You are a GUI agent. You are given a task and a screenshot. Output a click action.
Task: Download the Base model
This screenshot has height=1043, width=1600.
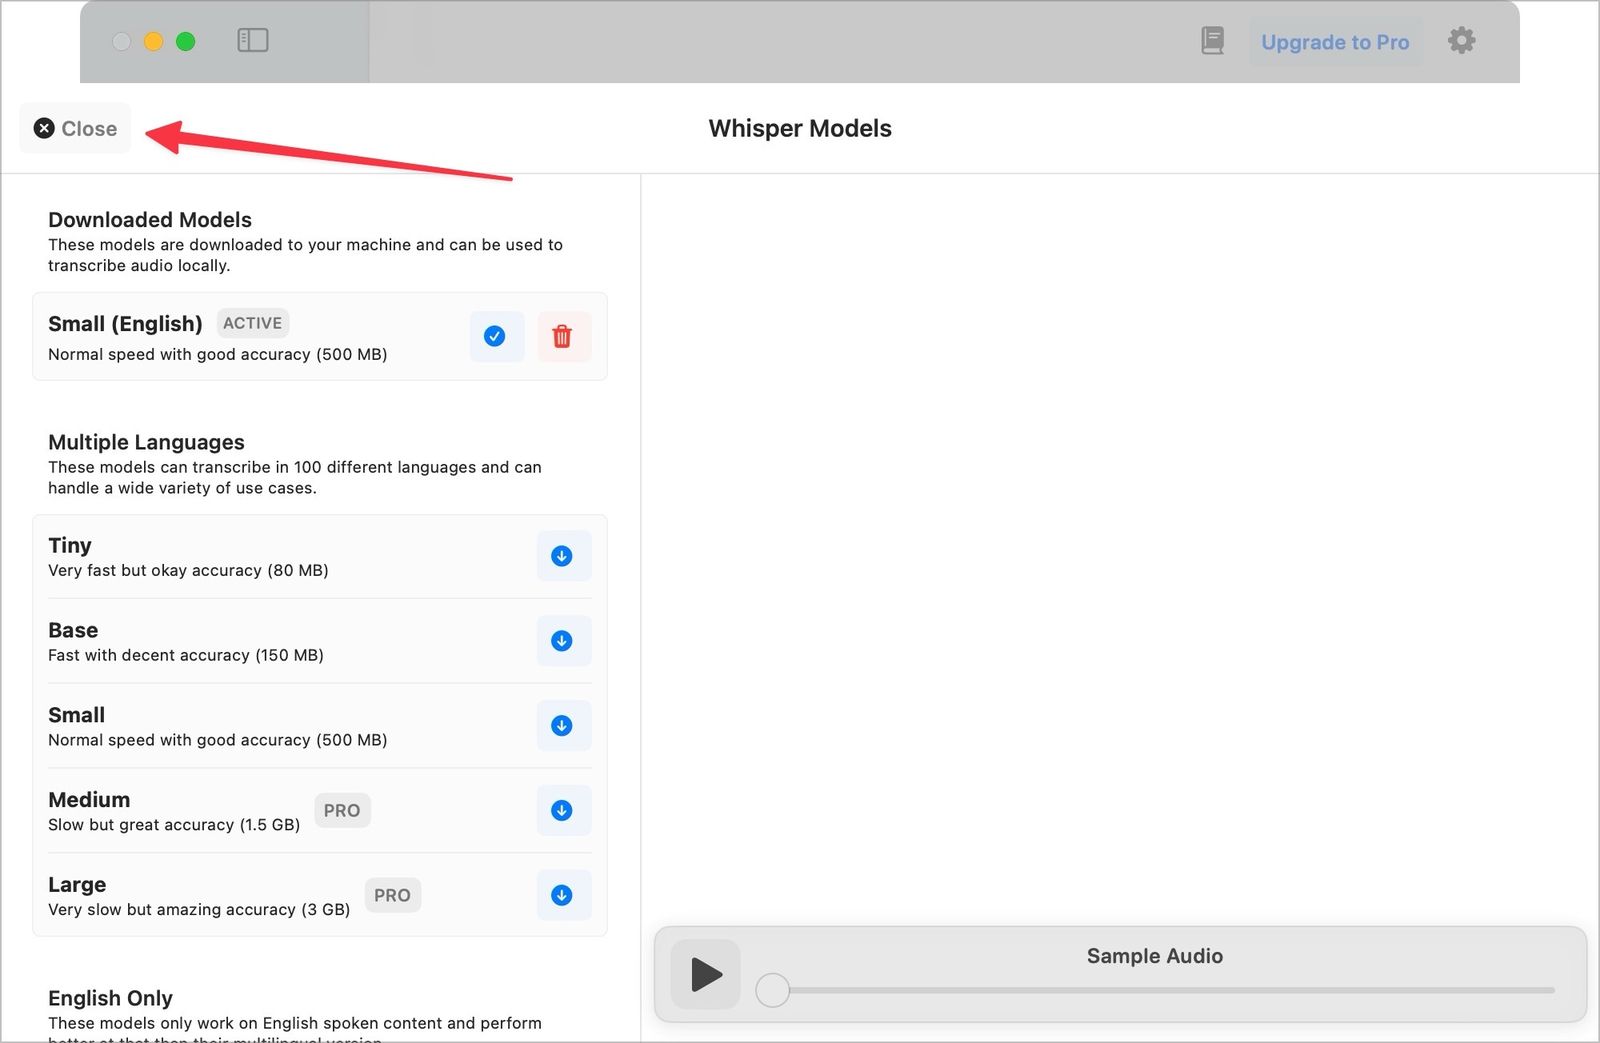tap(563, 641)
